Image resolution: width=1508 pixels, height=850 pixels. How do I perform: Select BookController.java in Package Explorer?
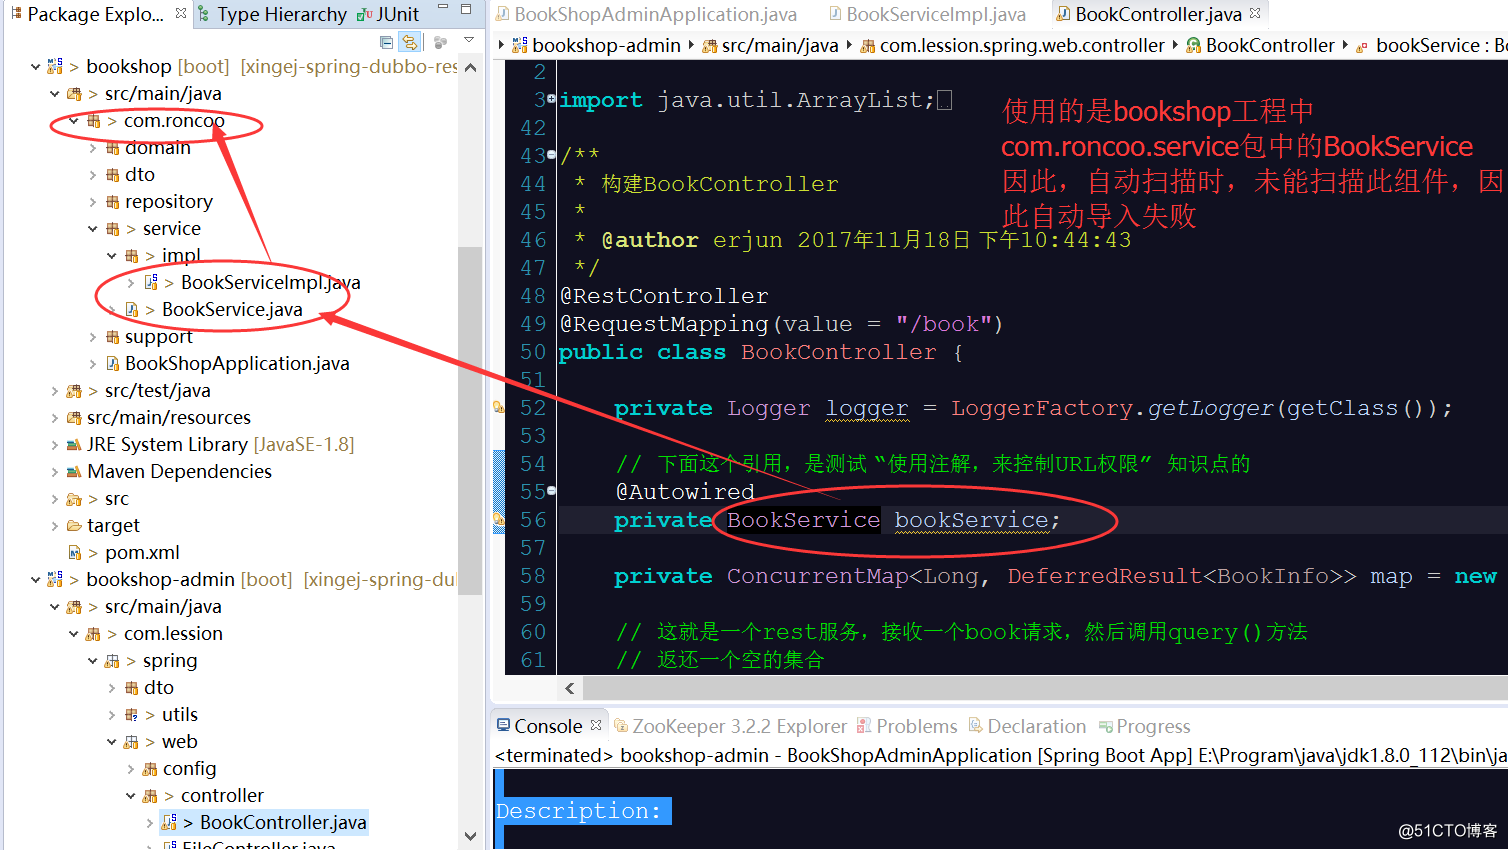tap(283, 823)
